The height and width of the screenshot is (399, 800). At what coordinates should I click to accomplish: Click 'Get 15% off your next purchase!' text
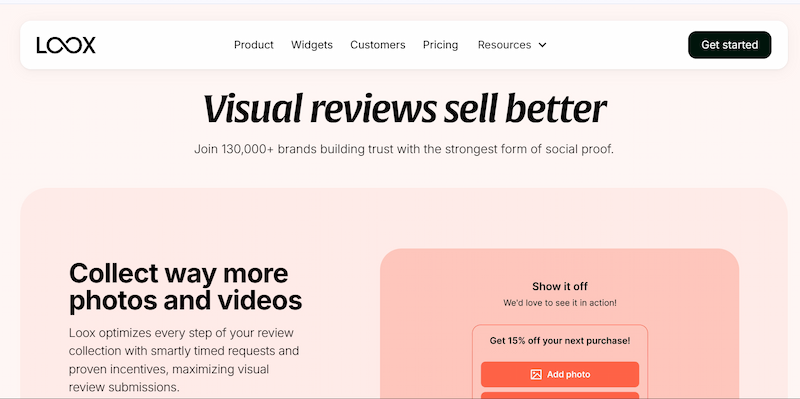pyautogui.click(x=560, y=340)
